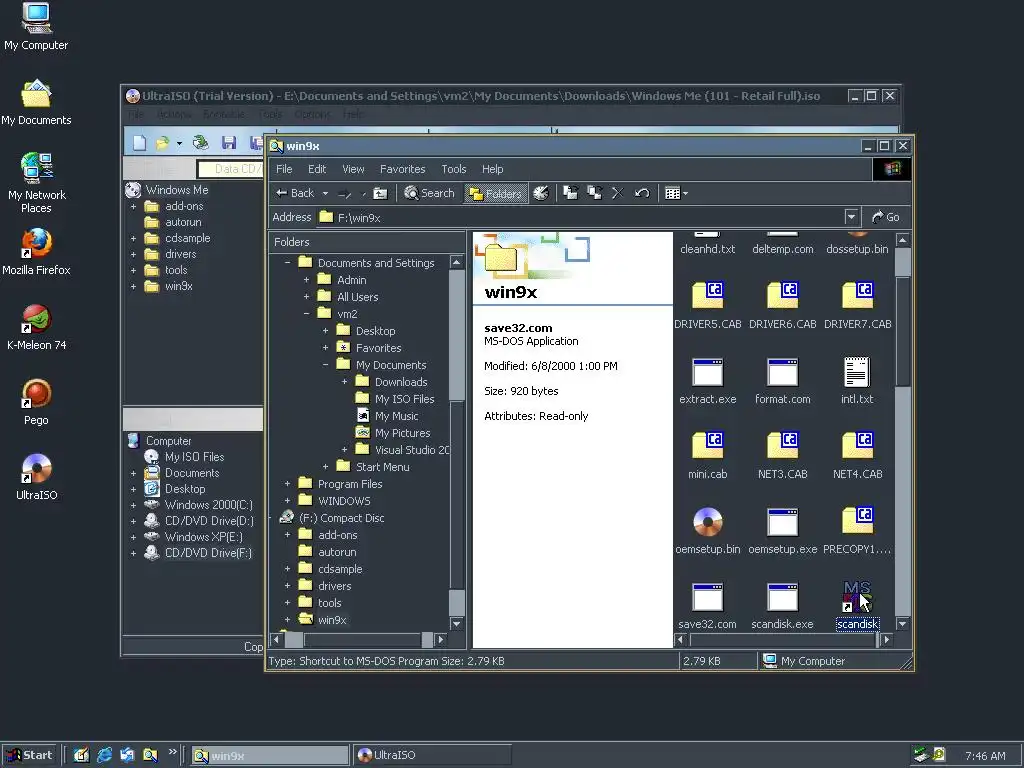1024x768 pixels.
Task: Click the Go button
Action: [886, 217]
